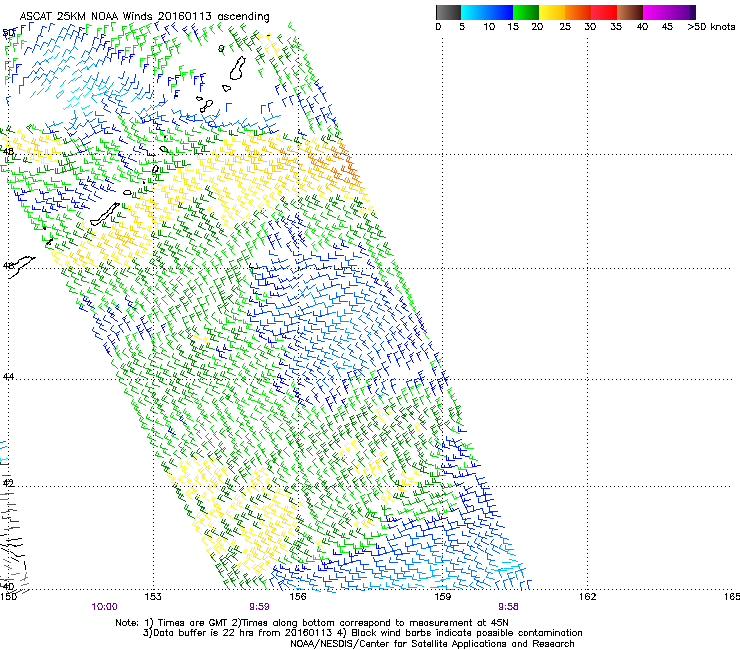
Task: Click the green 15–20 knots legend segment
Action: (526, 12)
